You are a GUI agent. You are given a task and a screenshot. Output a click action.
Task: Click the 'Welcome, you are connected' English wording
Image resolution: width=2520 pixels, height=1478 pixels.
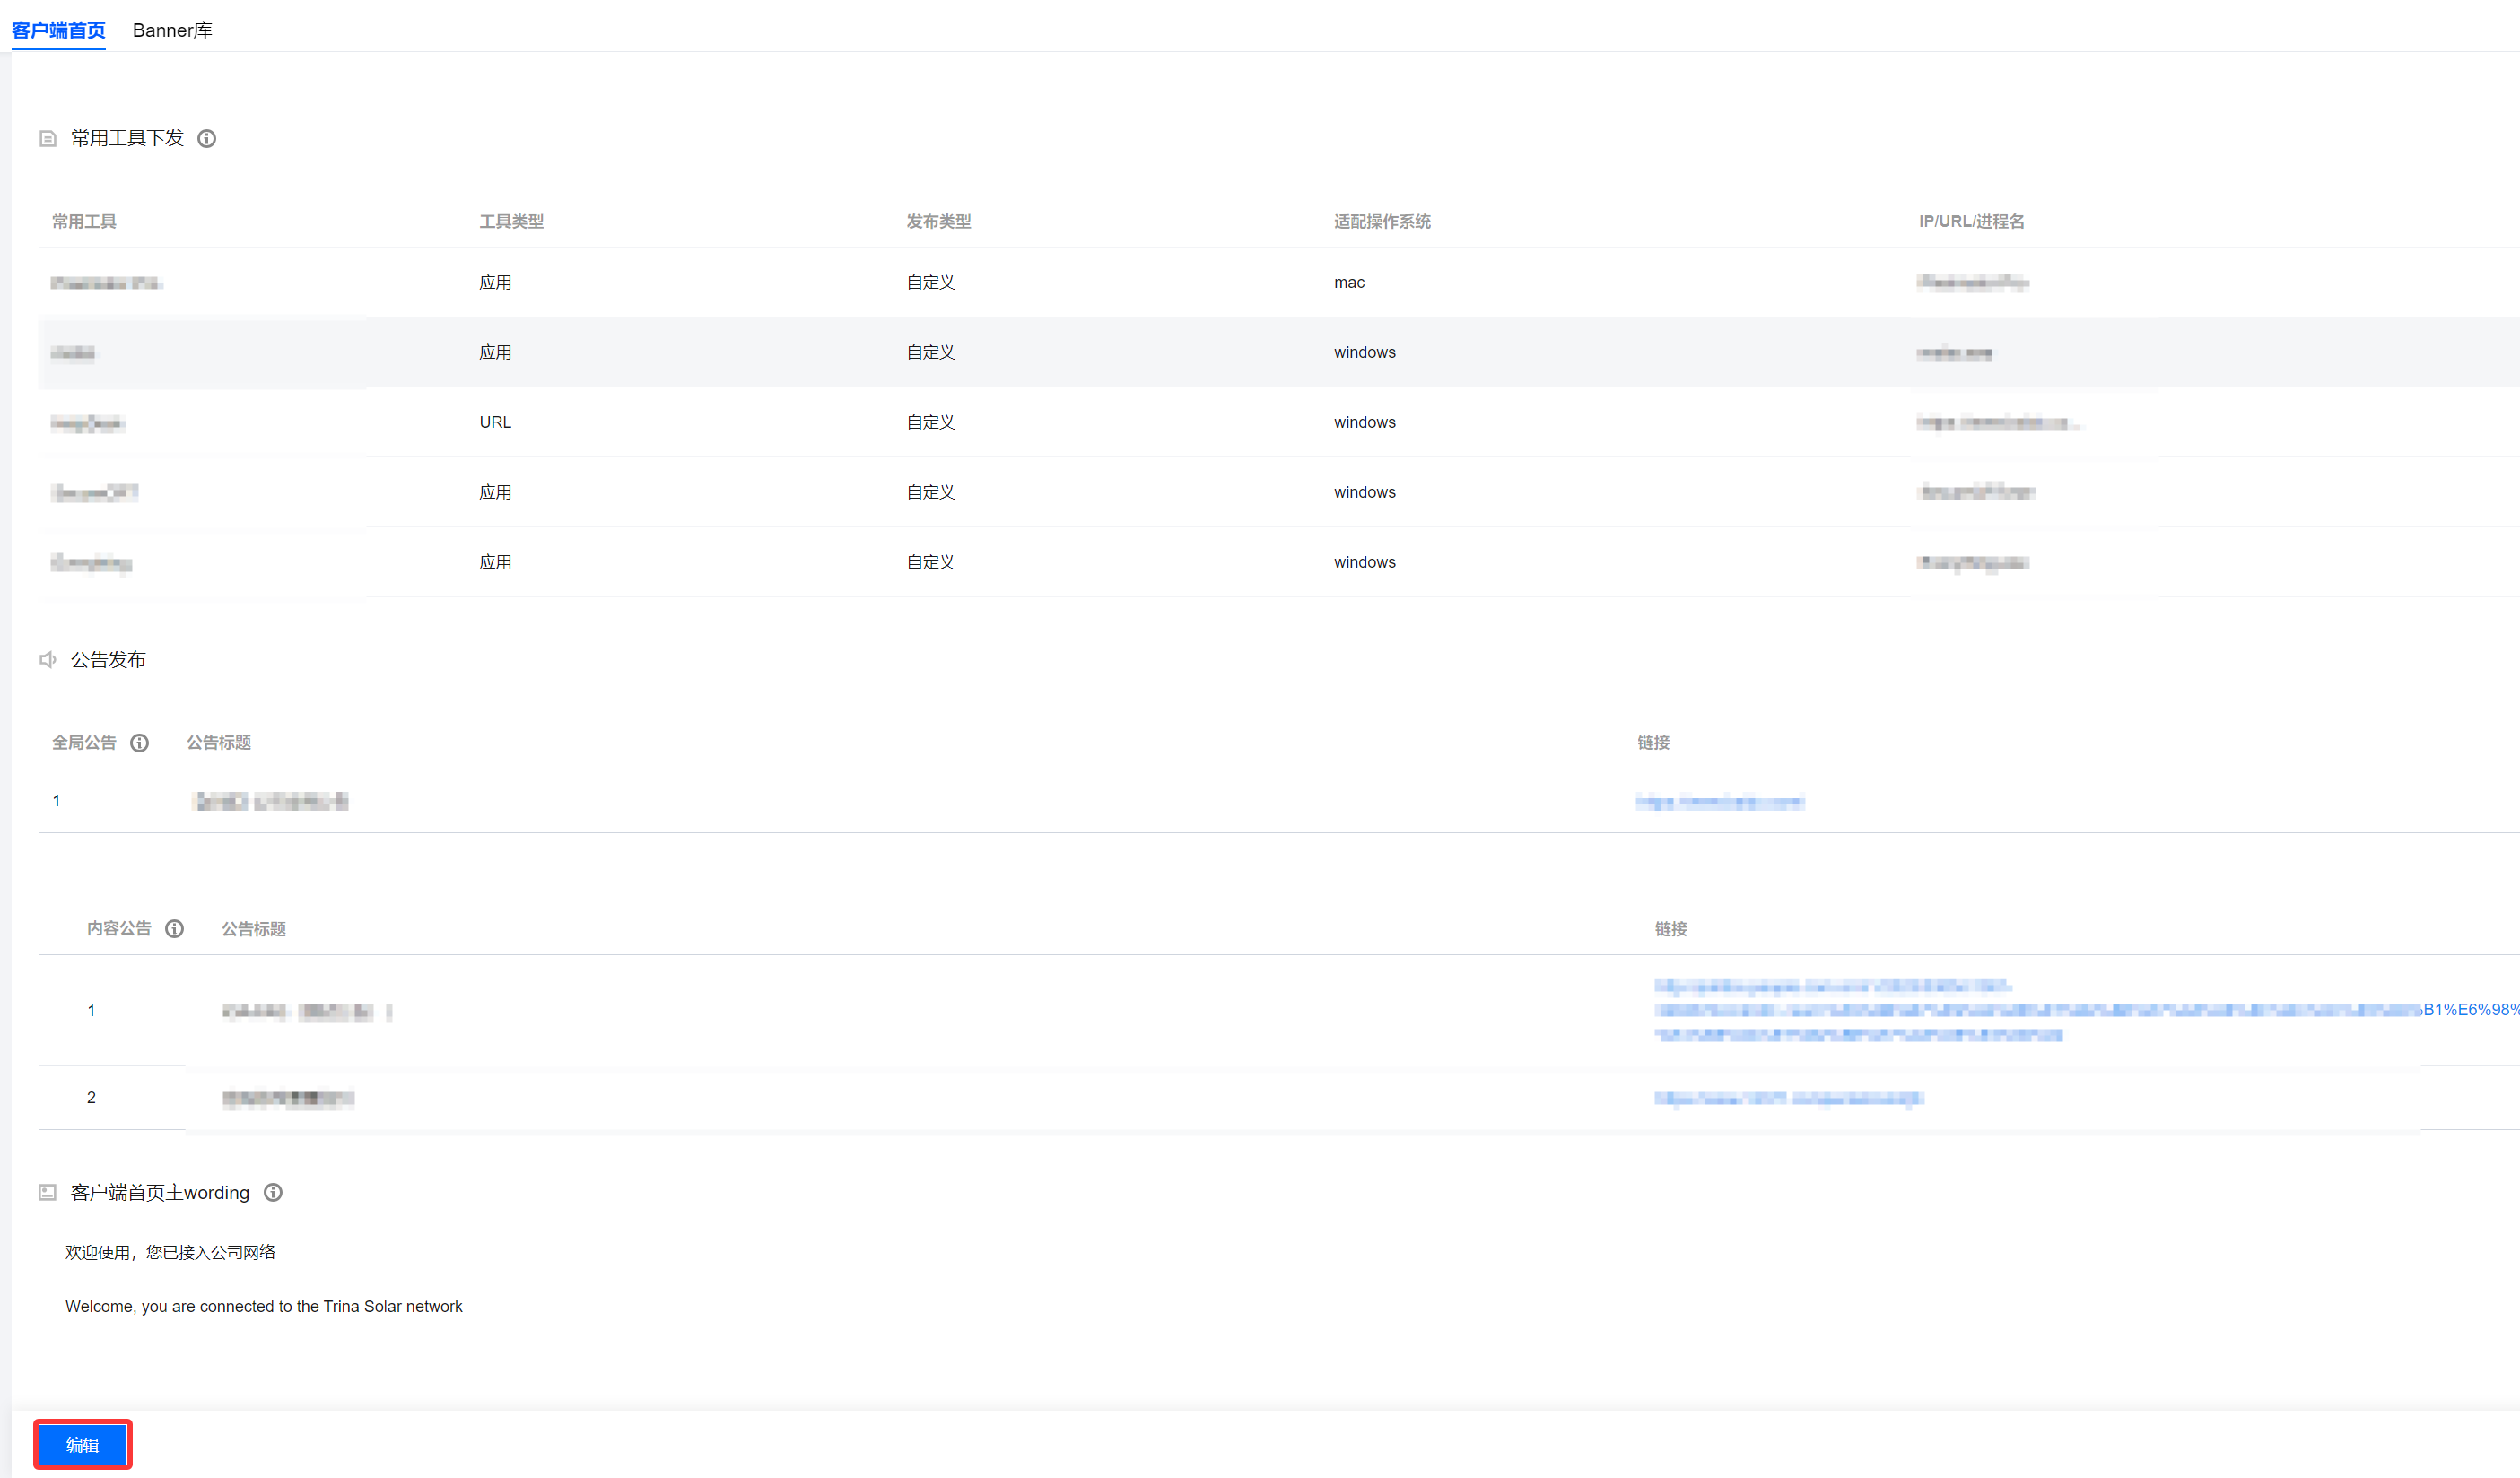click(264, 1306)
